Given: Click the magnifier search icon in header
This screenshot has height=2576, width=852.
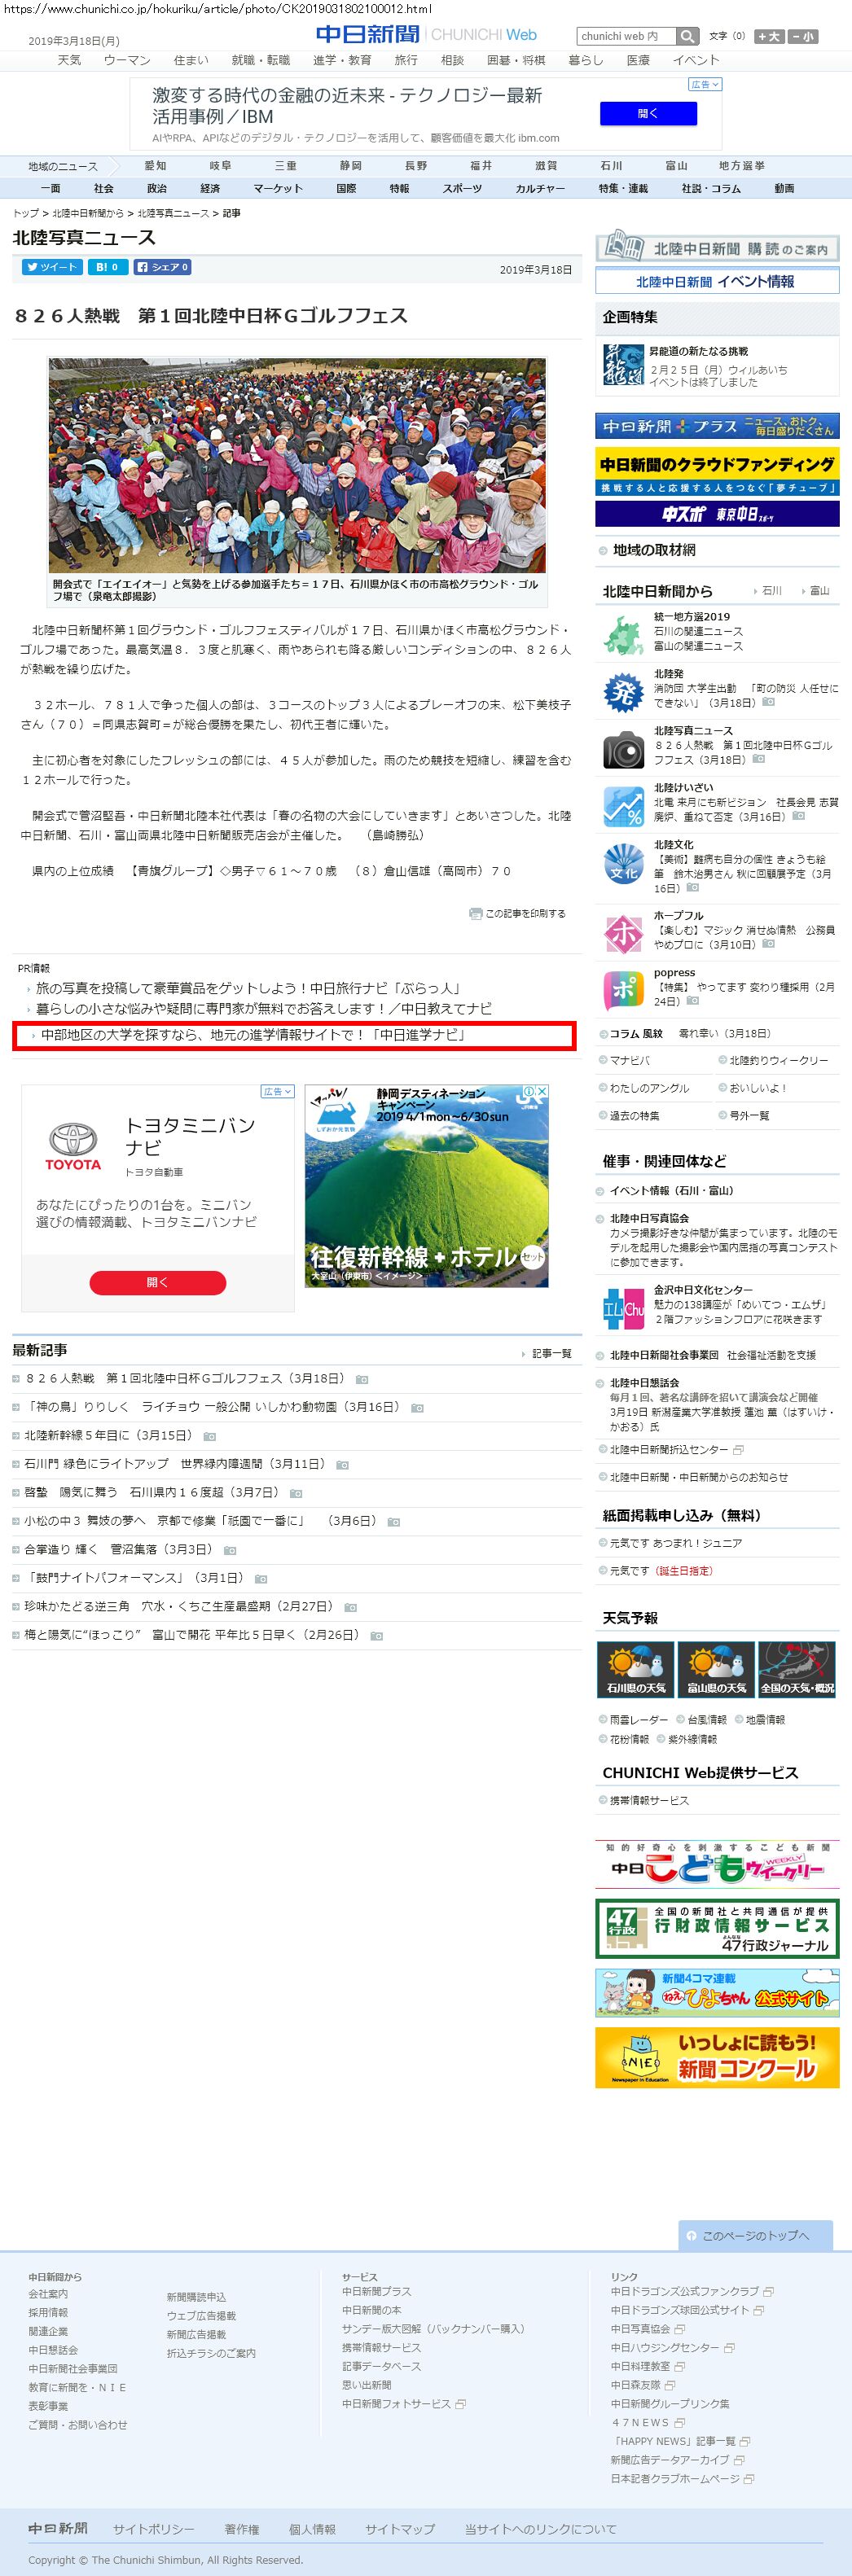Looking at the screenshot, I should [687, 36].
